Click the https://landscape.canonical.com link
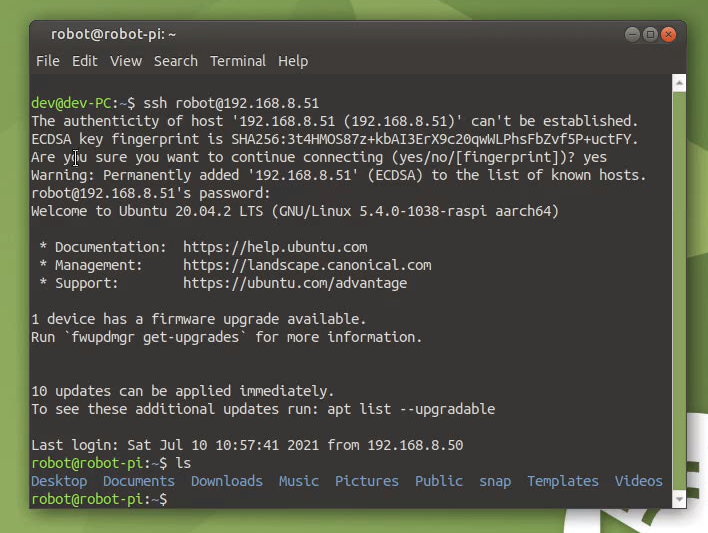This screenshot has height=533, width=708. coord(307,265)
